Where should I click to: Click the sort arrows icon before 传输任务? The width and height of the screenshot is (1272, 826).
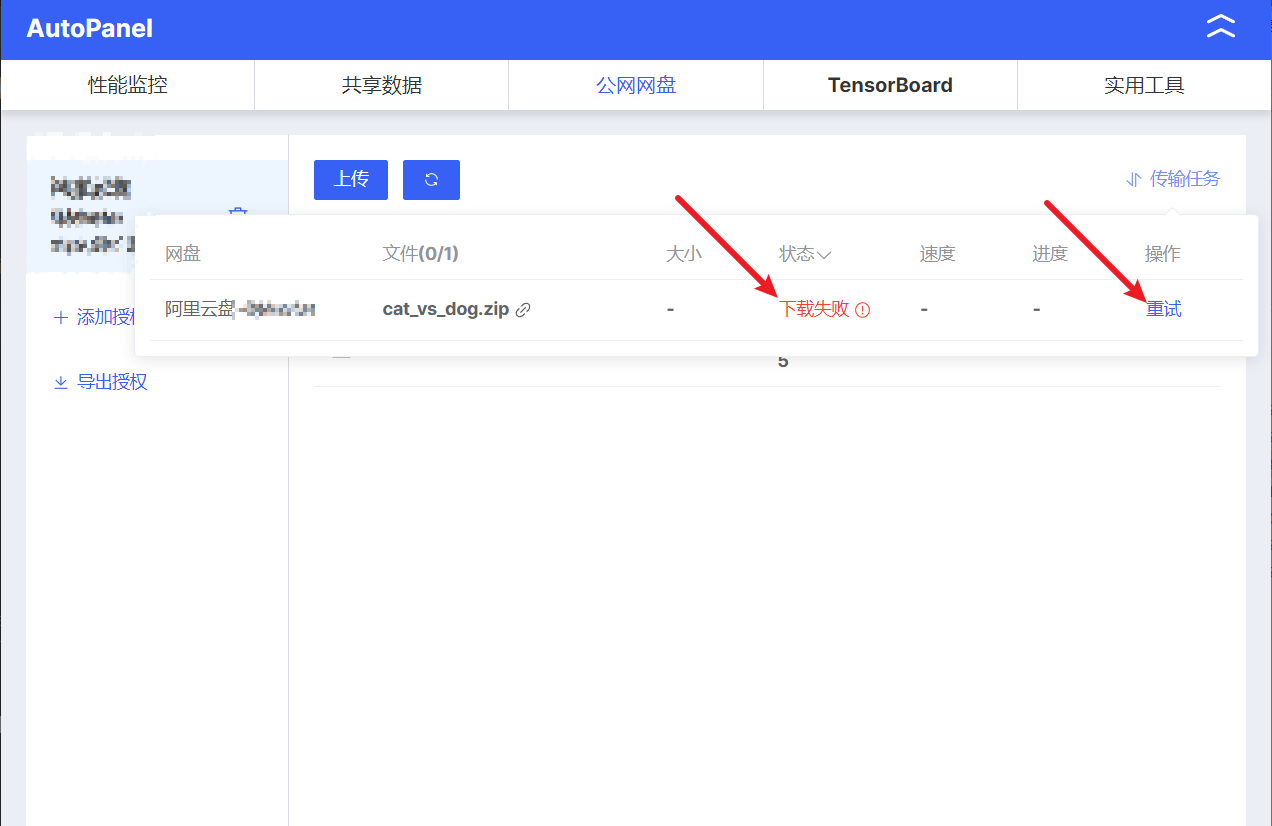click(x=1133, y=179)
